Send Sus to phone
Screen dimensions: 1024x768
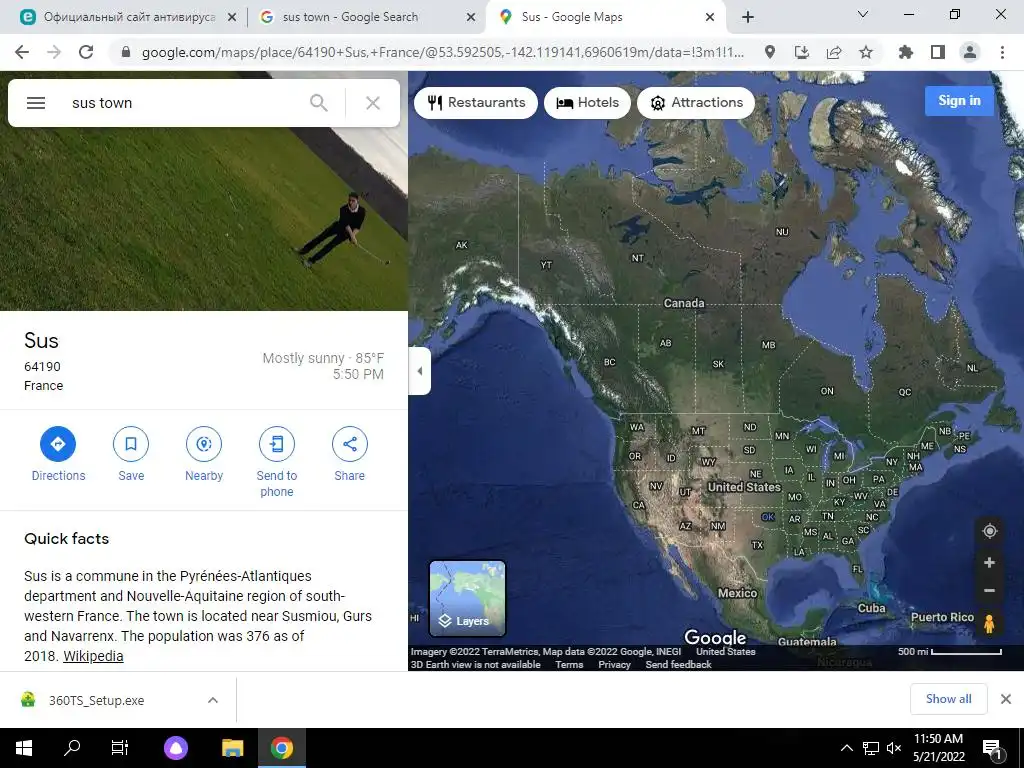pyautogui.click(x=277, y=462)
